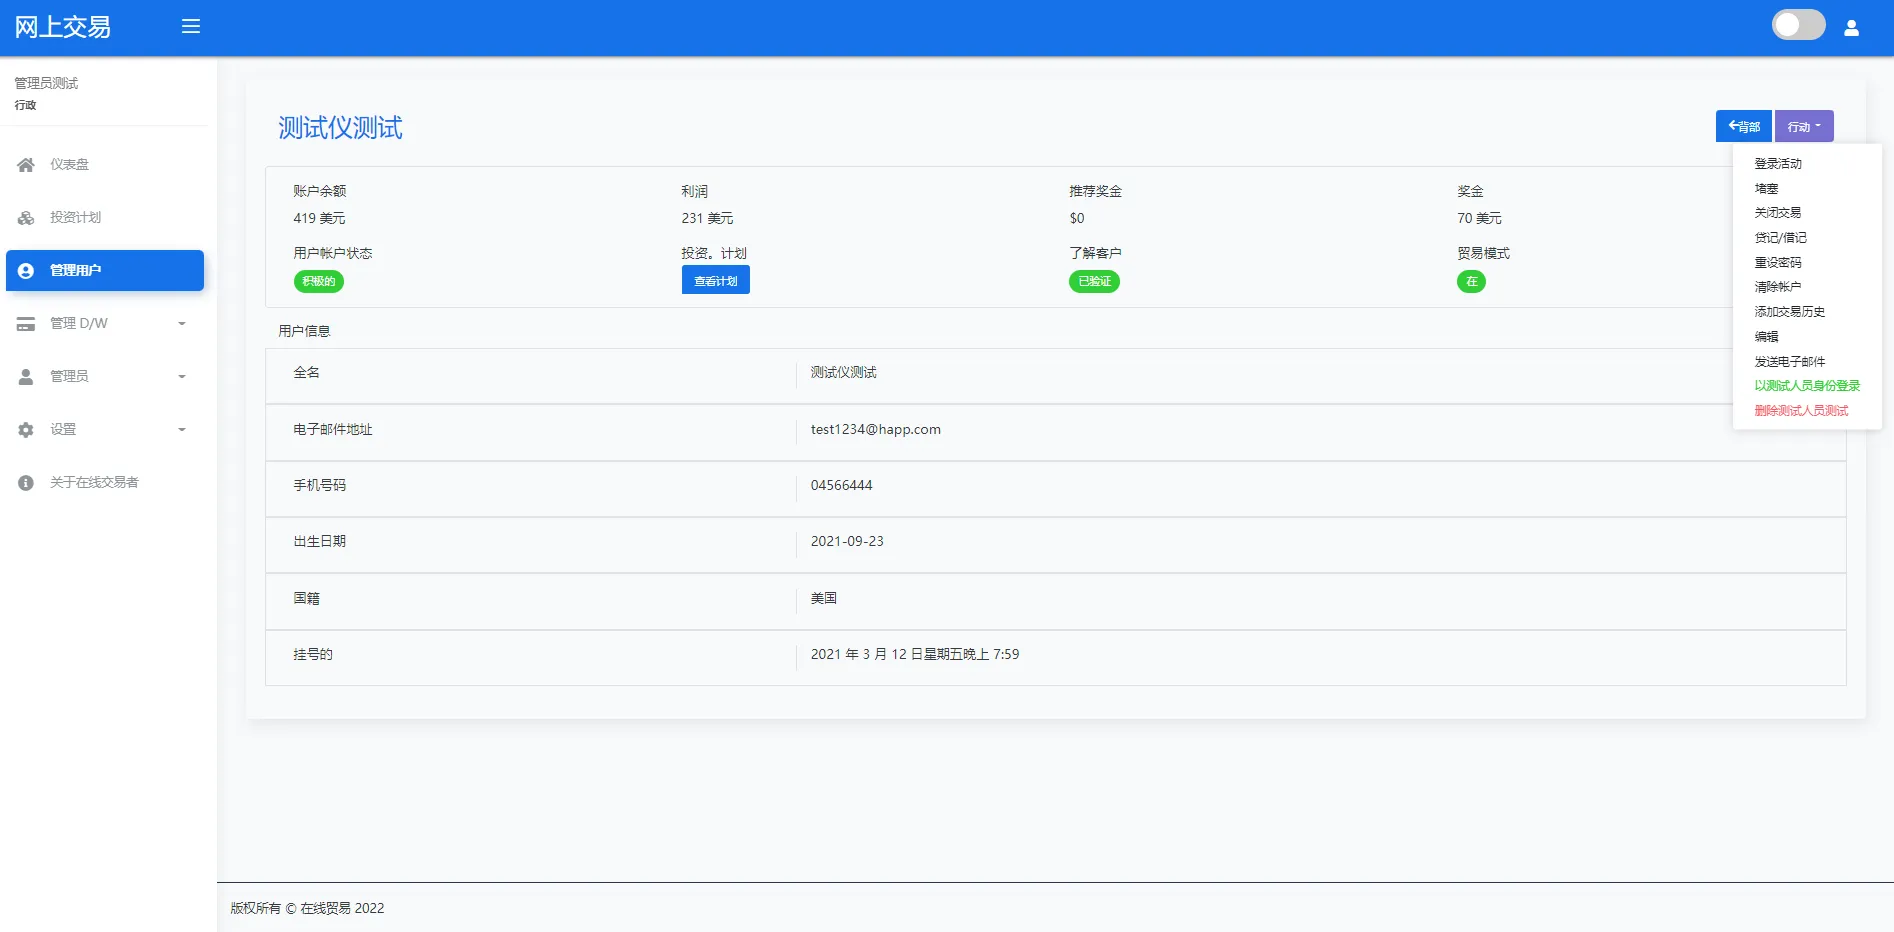Click the 已验证 verification badge
The height and width of the screenshot is (932, 1894).
click(x=1094, y=281)
